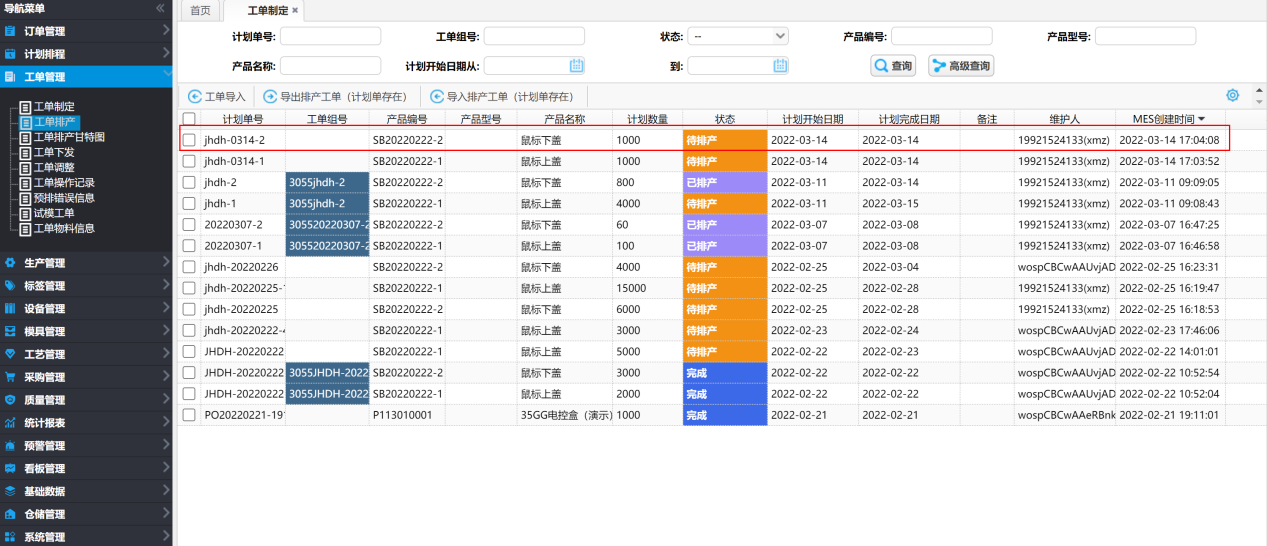Click 完成 status cell of PO20220221 row

point(725,415)
